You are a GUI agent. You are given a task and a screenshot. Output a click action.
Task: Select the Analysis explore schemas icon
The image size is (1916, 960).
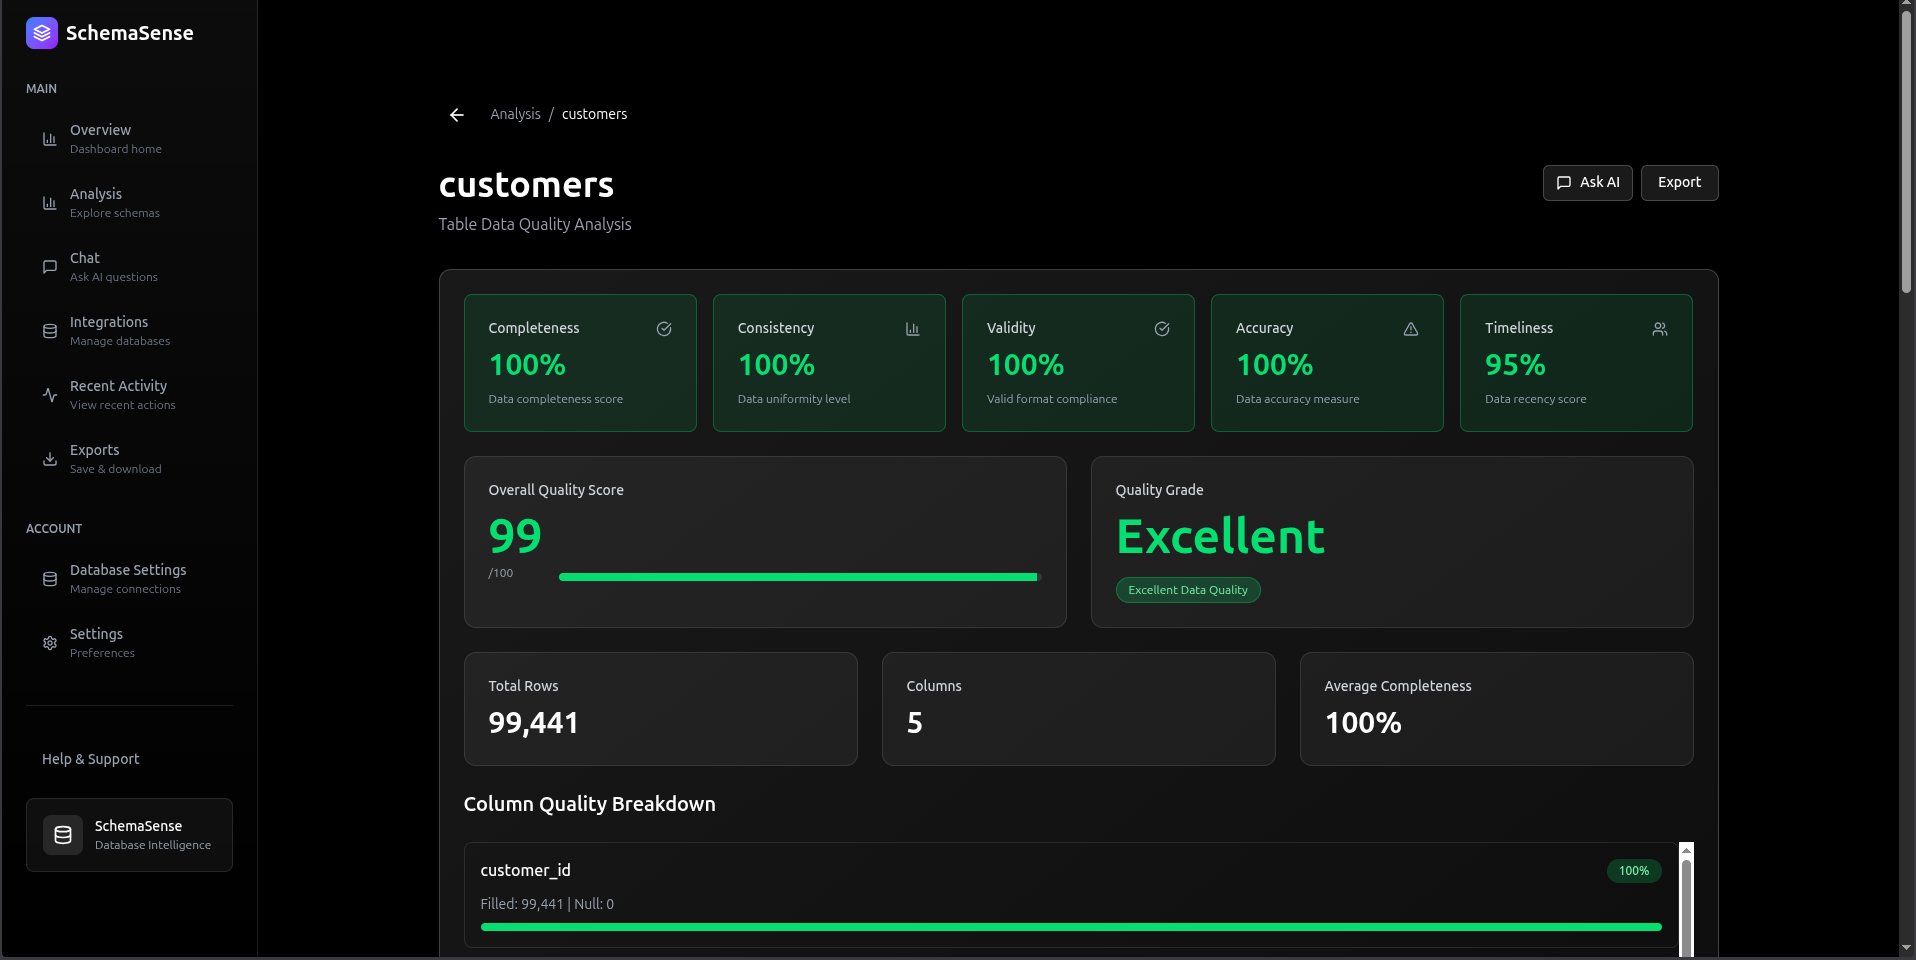[x=49, y=203]
